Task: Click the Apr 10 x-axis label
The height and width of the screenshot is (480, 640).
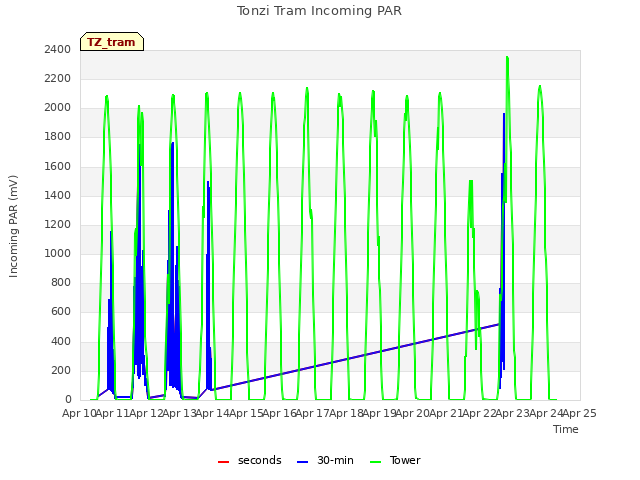Action: click(x=79, y=414)
